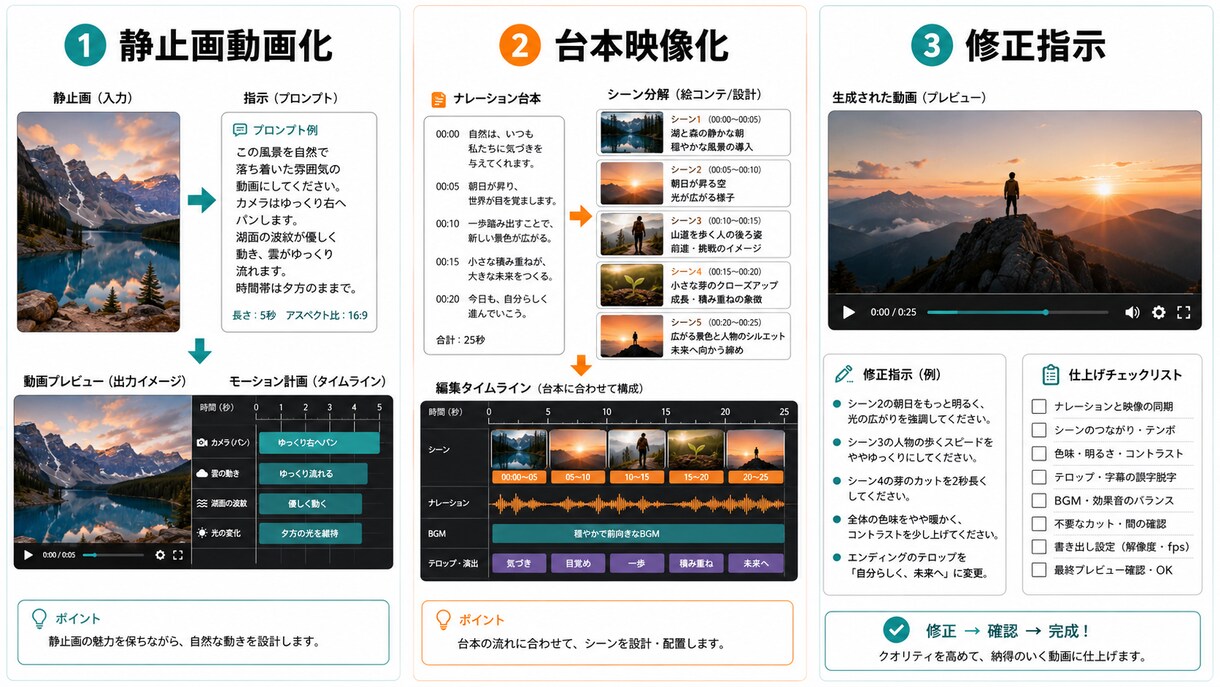Click the checkmark circle icon beside 修正 → 確認 → 完成！

[x=897, y=630]
